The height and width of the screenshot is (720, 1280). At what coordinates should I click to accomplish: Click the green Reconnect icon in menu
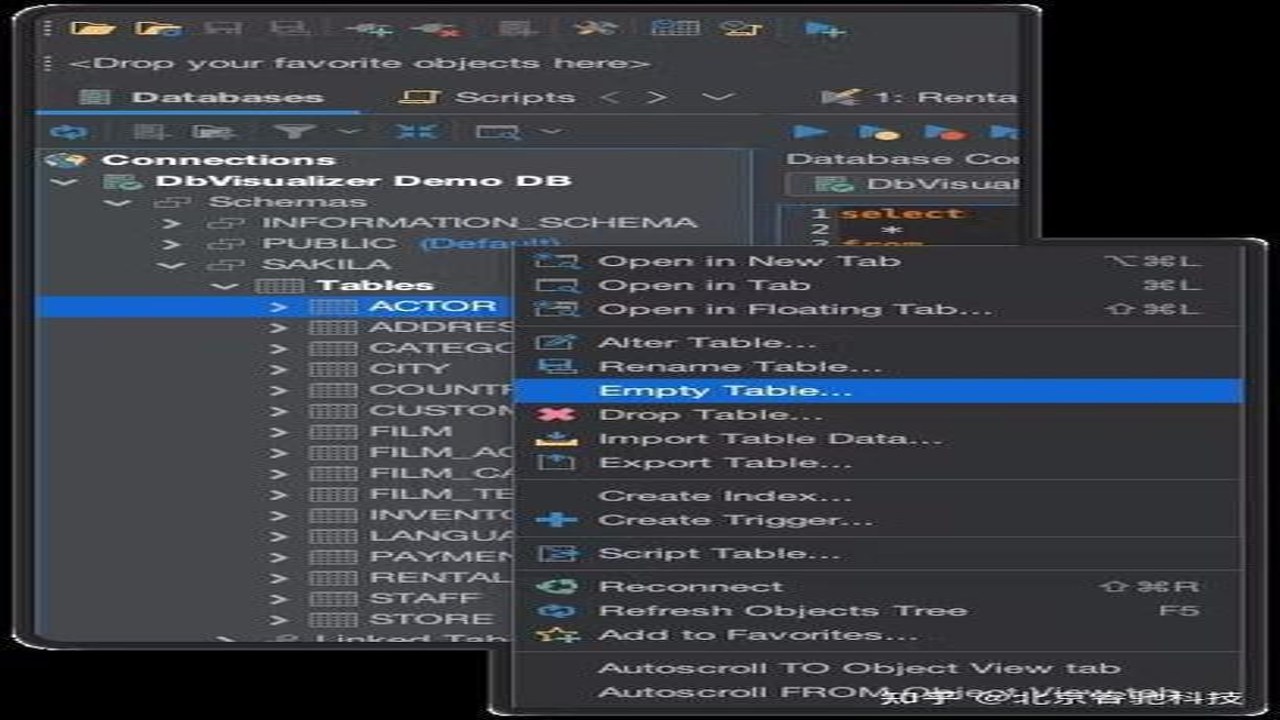click(x=557, y=587)
